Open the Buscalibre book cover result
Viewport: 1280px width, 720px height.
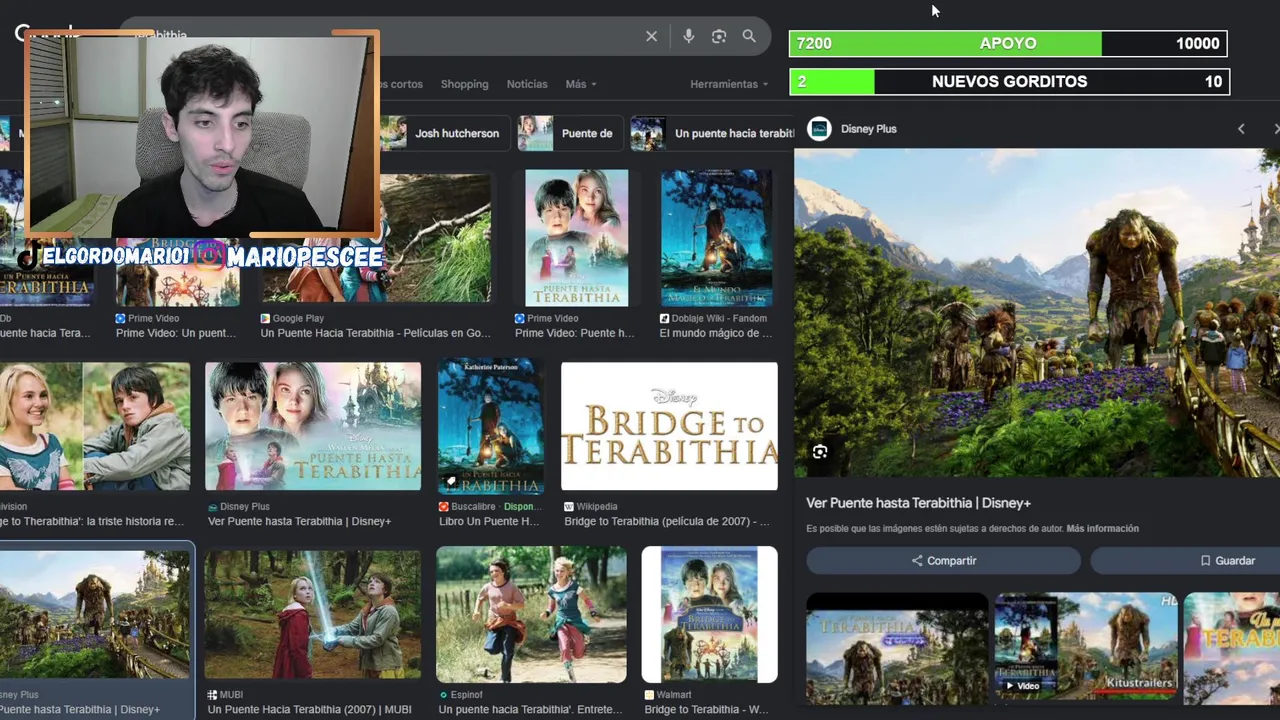[490, 426]
